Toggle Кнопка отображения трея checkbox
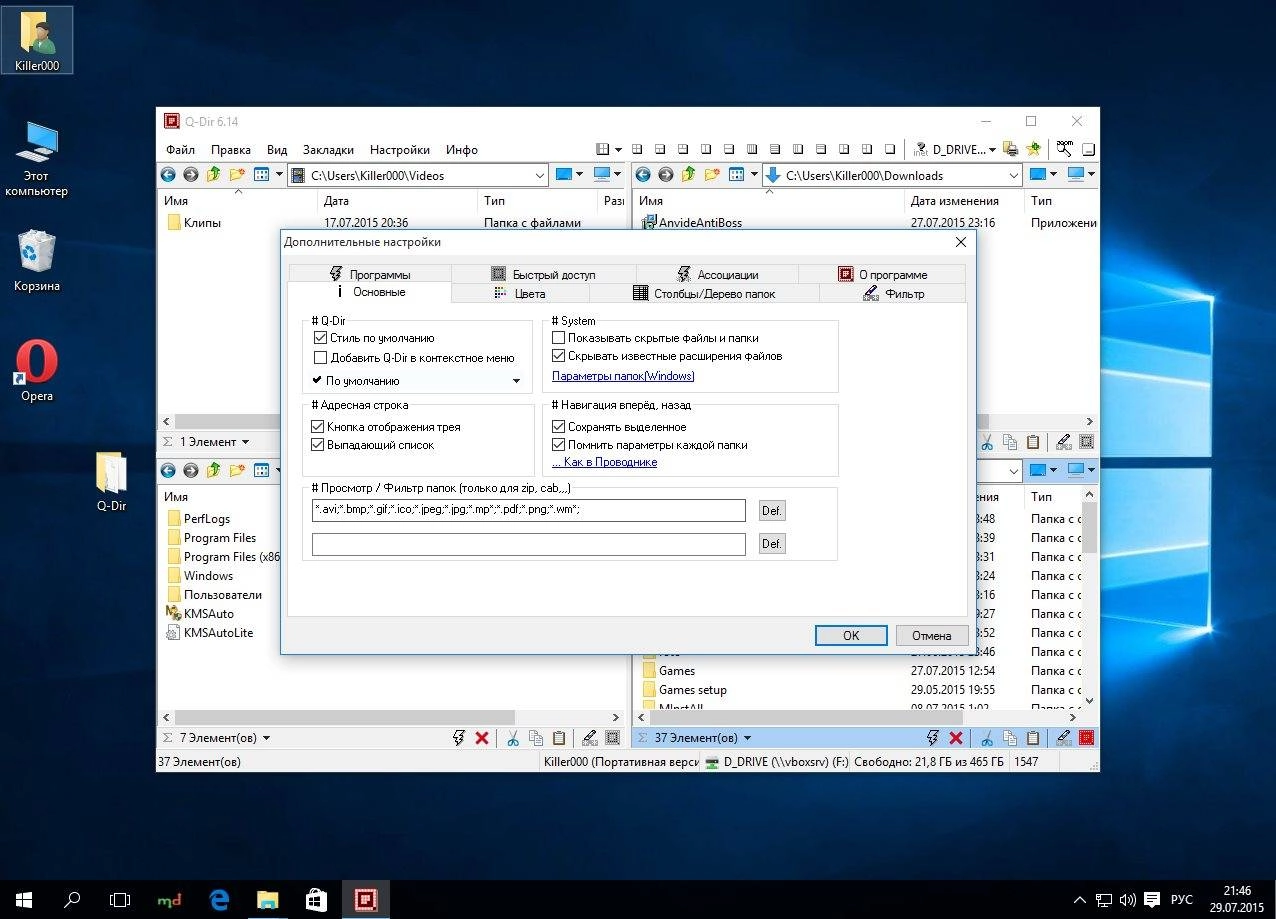The height and width of the screenshot is (919, 1276). click(318, 427)
